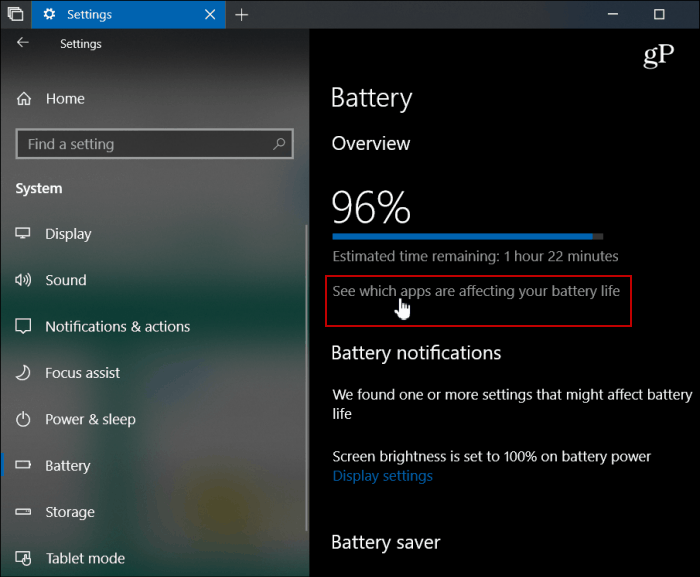
Task: Click the 96% battery percentage text
Action: [371, 207]
